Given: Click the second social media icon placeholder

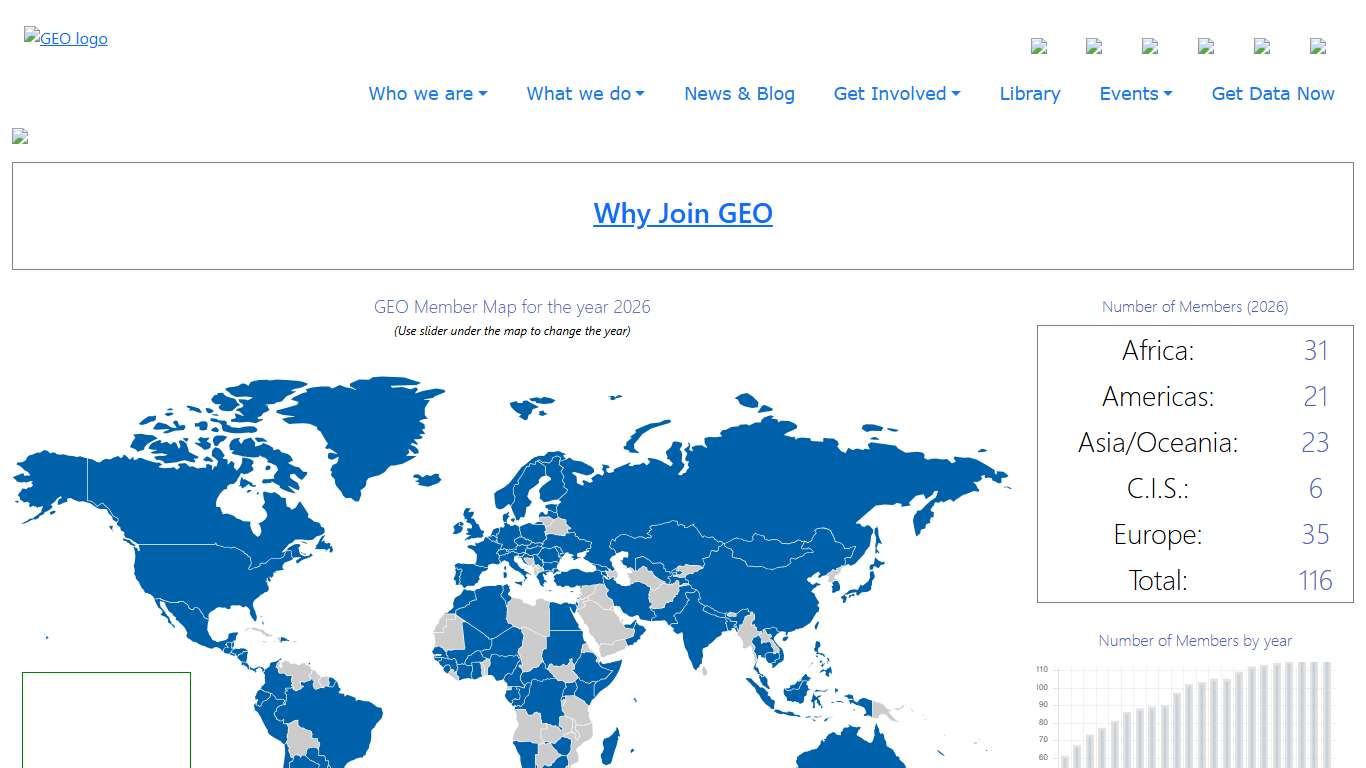Looking at the screenshot, I should pyautogui.click(x=1094, y=46).
